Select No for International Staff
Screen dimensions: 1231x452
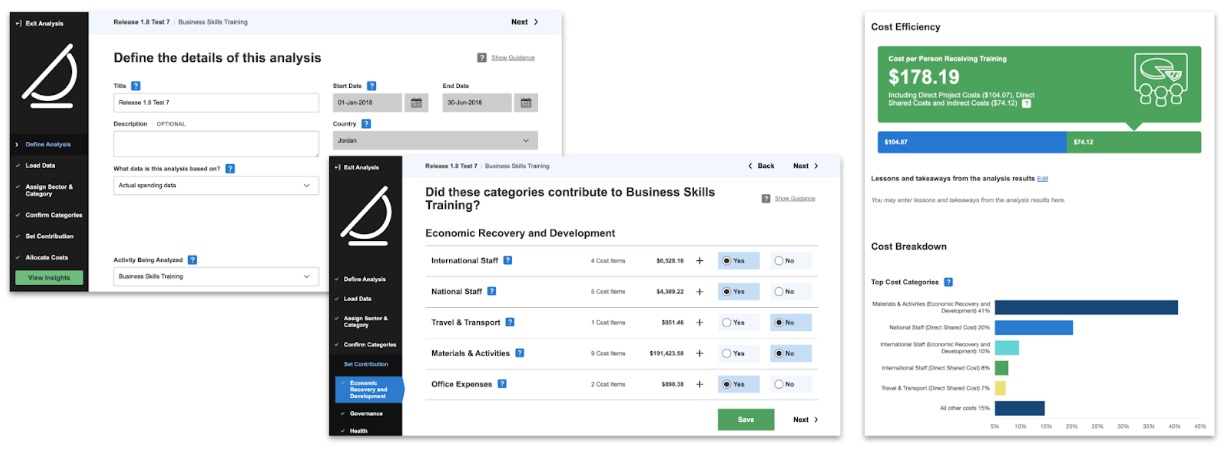[779, 261]
